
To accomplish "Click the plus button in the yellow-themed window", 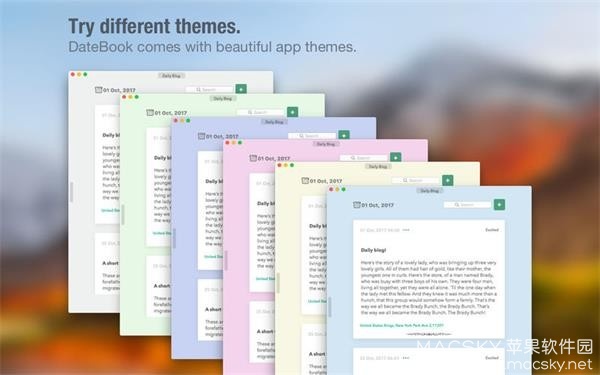I will pyautogui.click(x=448, y=180).
